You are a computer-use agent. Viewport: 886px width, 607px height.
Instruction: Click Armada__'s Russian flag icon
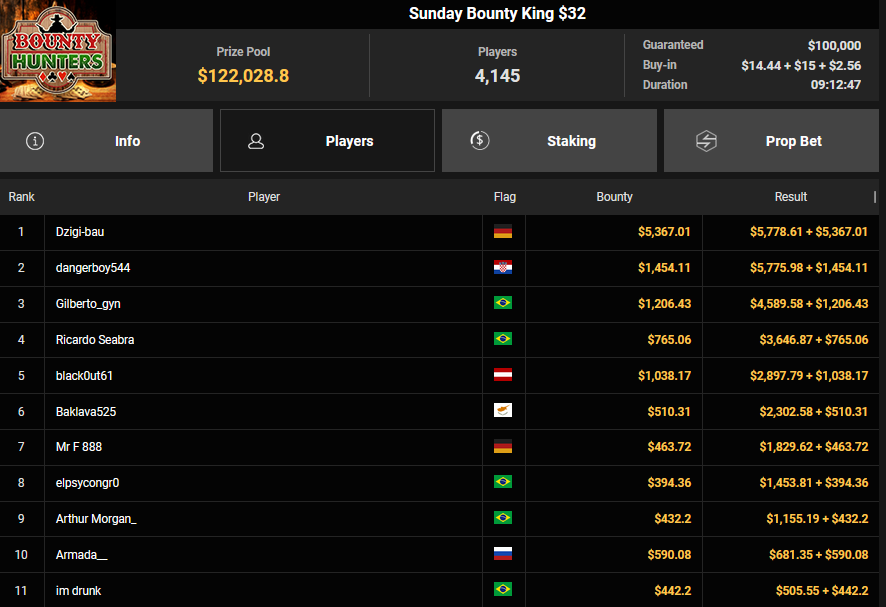503,555
